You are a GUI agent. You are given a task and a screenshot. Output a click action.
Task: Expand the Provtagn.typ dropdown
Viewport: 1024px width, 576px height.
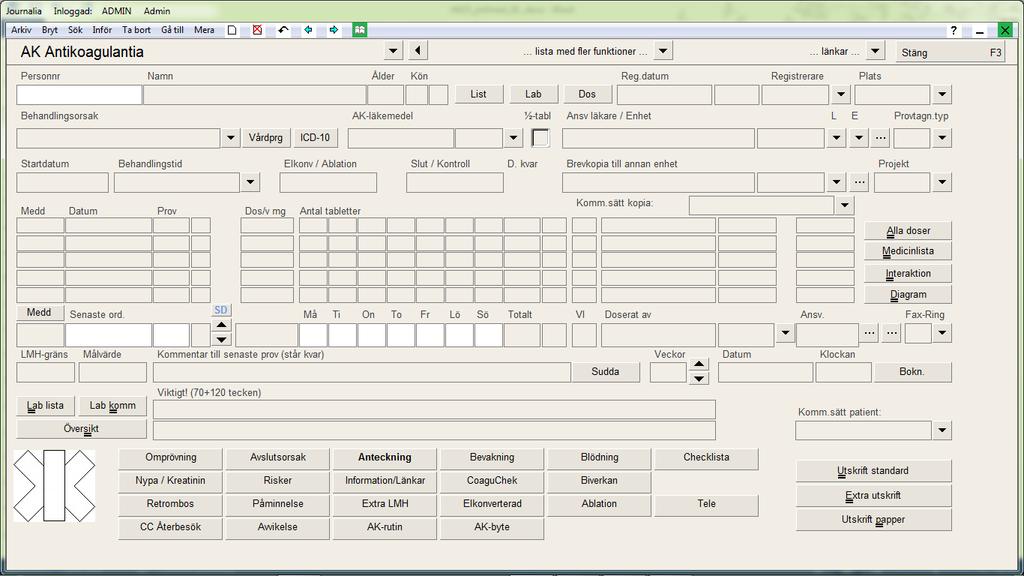942,138
